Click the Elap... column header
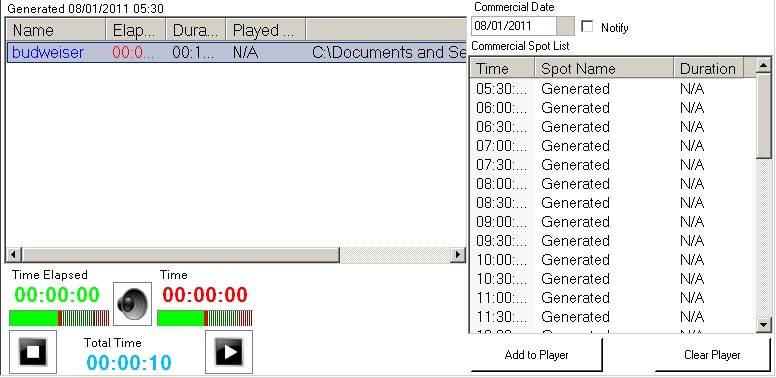The width and height of the screenshot is (776, 378). [x=136, y=30]
